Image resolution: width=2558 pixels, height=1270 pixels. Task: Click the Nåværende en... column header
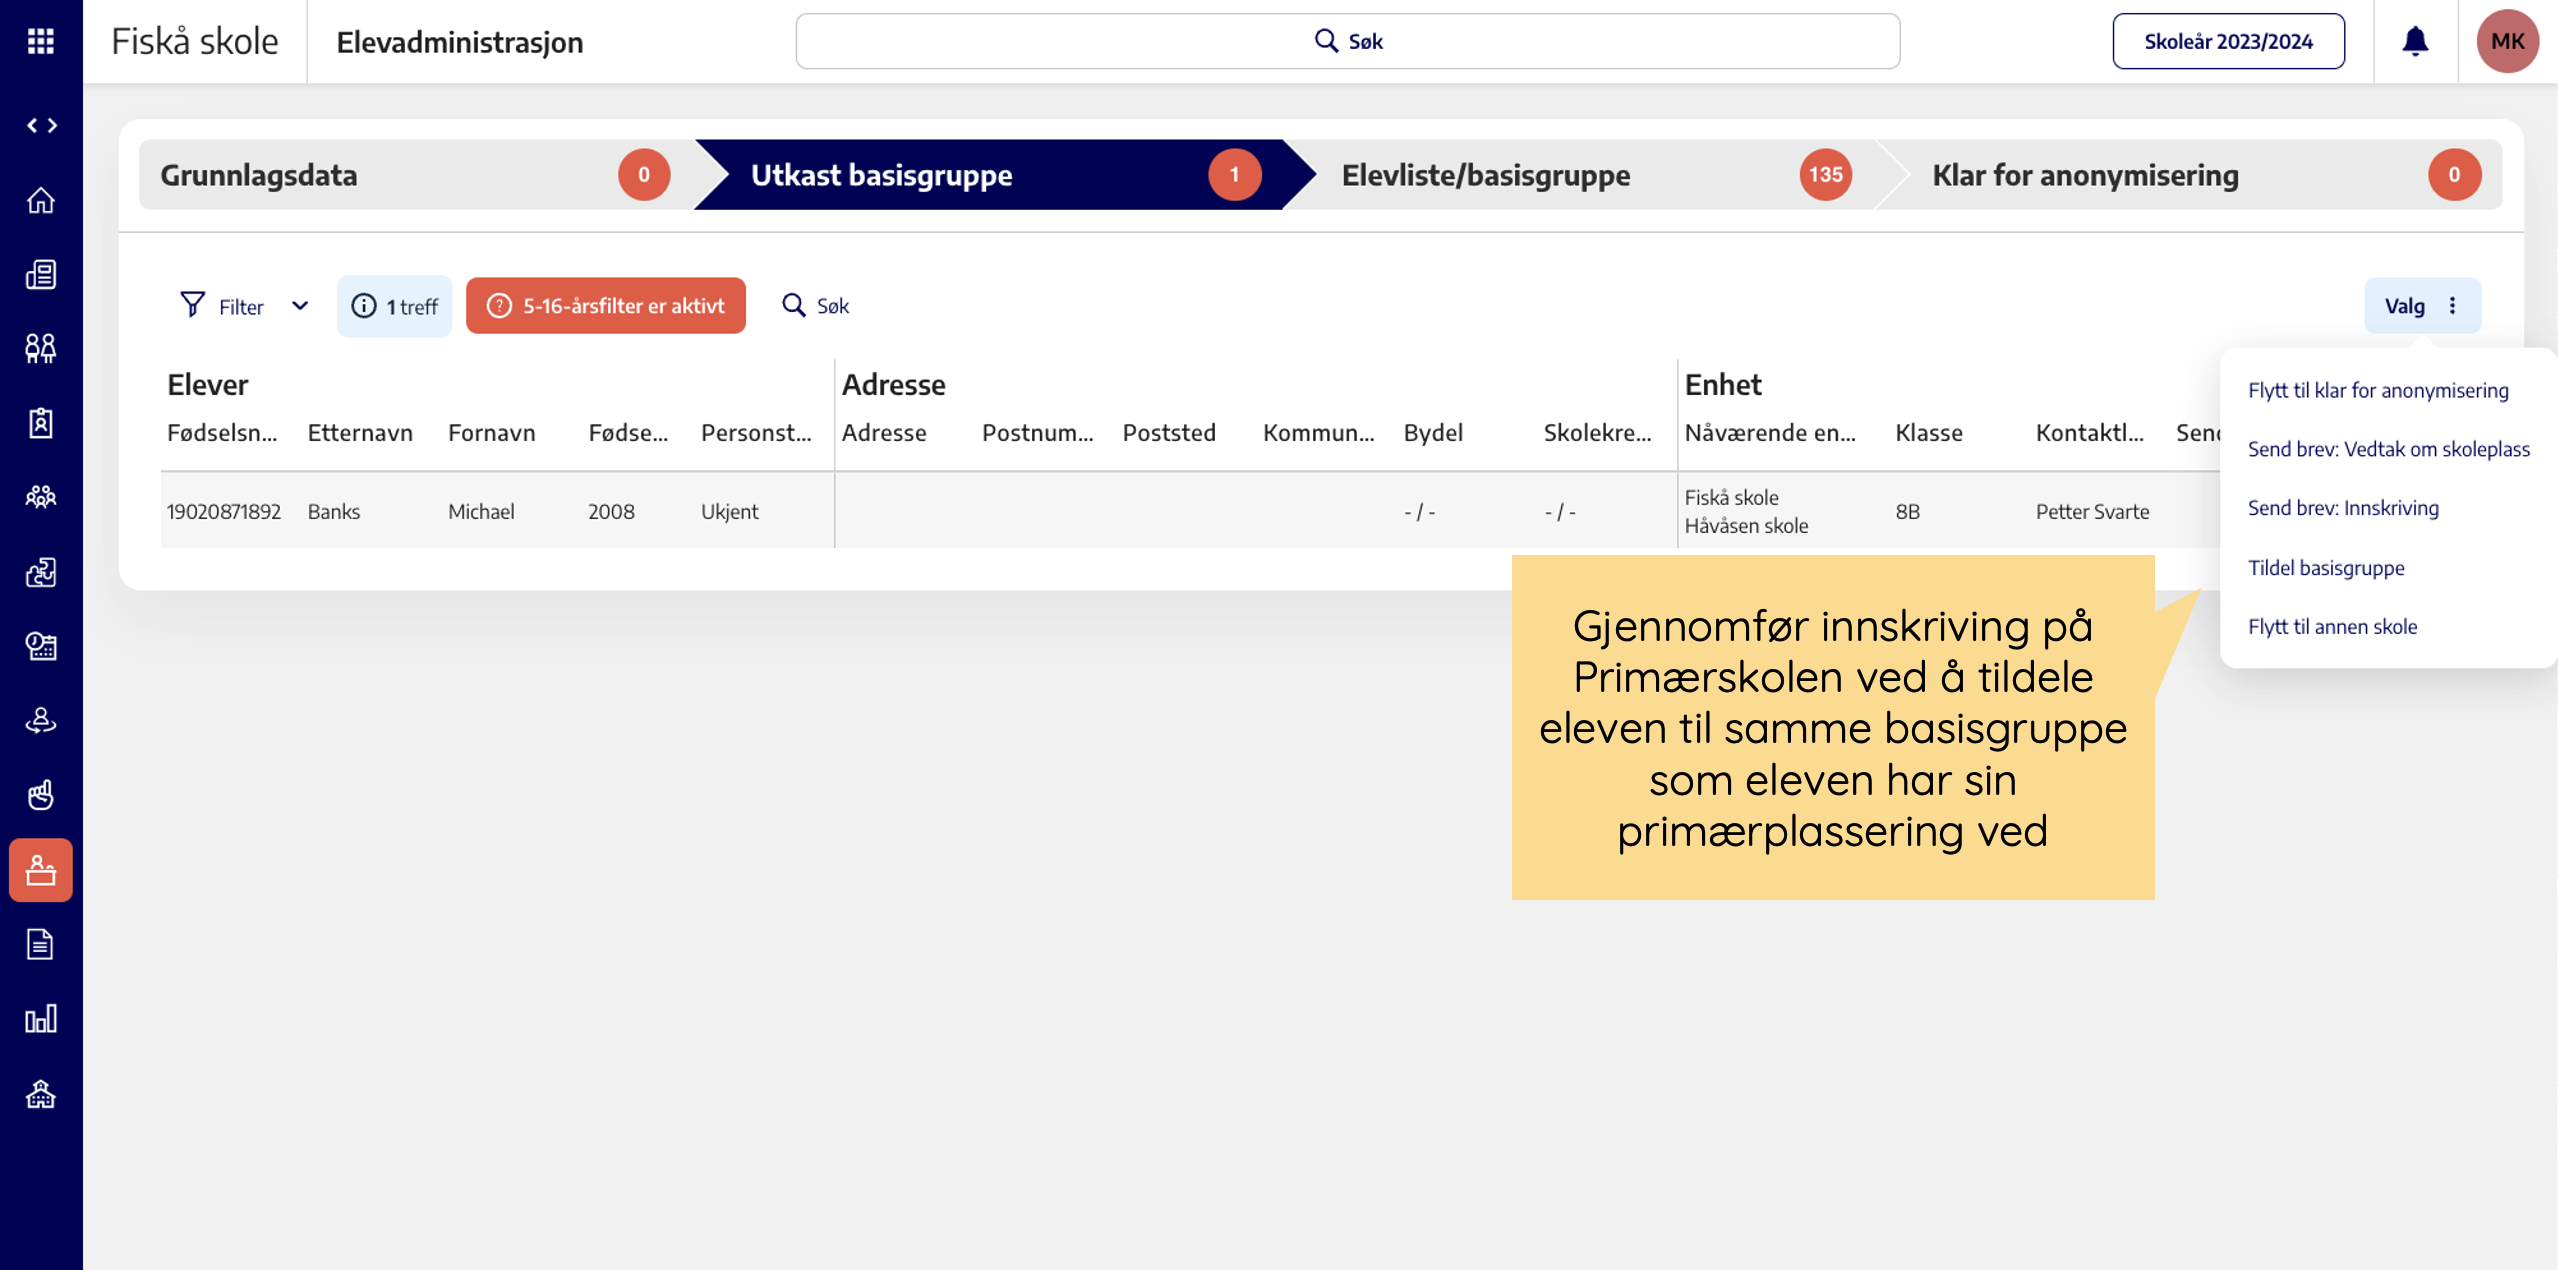pyautogui.click(x=1770, y=433)
